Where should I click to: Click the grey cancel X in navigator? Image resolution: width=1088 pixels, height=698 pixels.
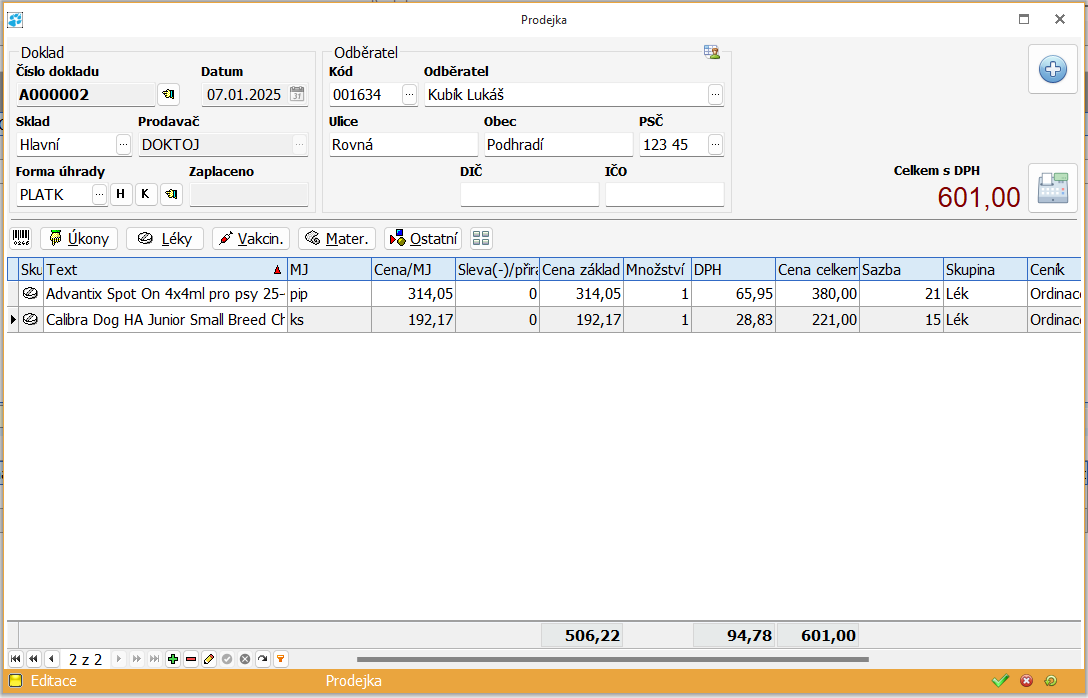[245, 659]
